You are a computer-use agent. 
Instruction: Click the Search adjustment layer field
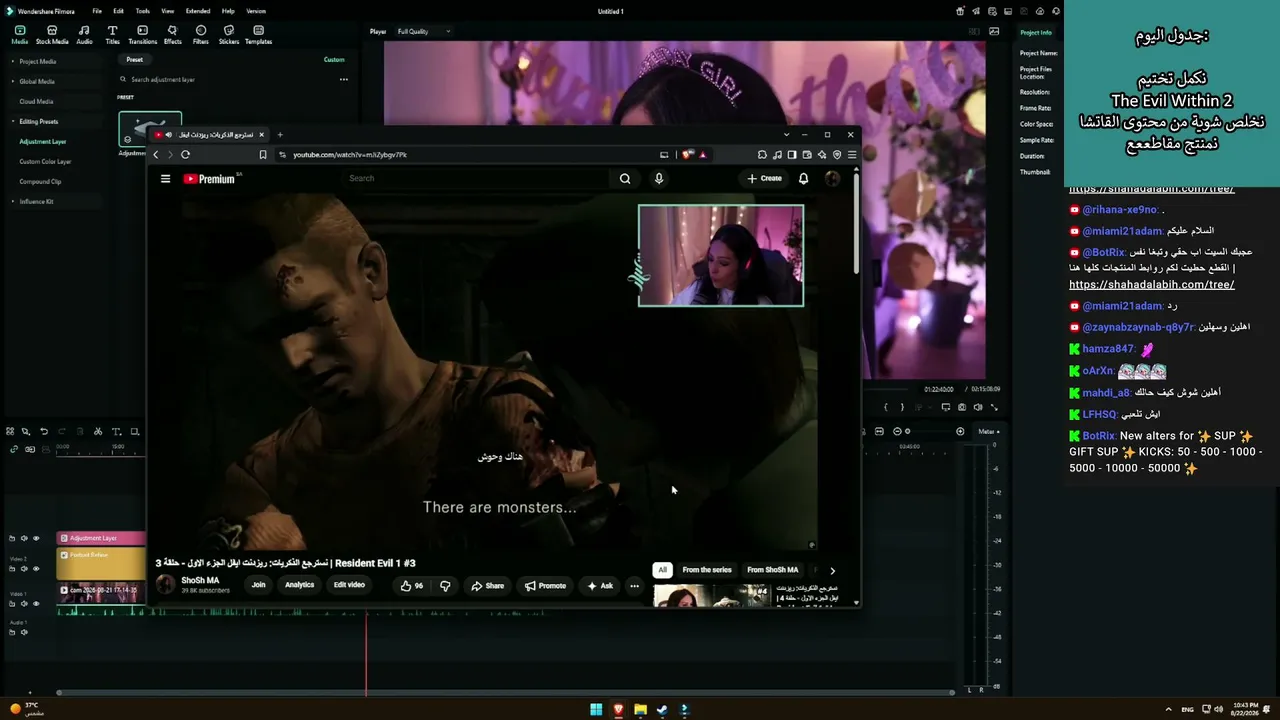point(227,79)
